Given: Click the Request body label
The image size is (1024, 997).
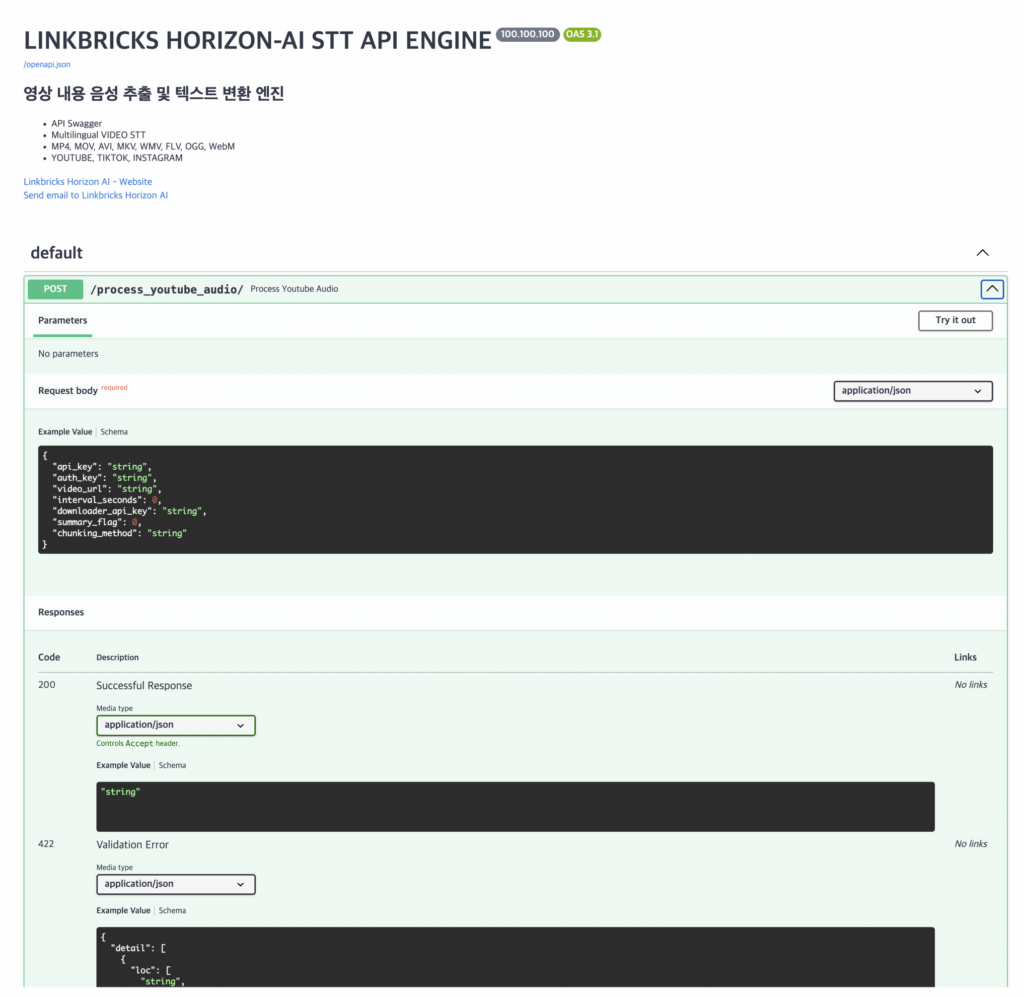Looking at the screenshot, I should pyautogui.click(x=68, y=391).
